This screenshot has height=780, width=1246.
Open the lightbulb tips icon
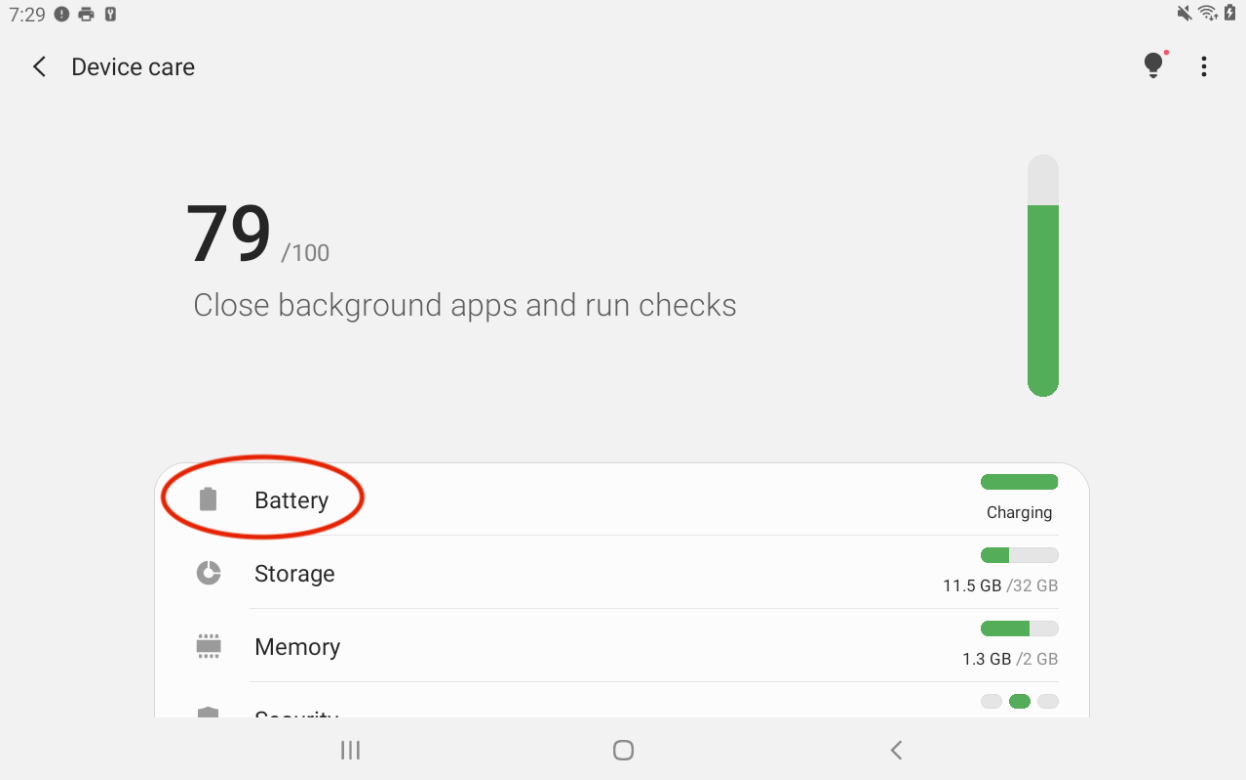click(1154, 66)
